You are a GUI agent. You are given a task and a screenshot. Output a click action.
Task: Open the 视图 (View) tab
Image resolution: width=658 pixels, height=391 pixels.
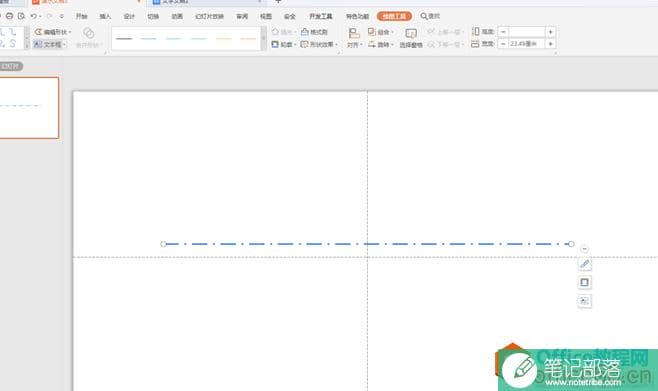[266, 16]
